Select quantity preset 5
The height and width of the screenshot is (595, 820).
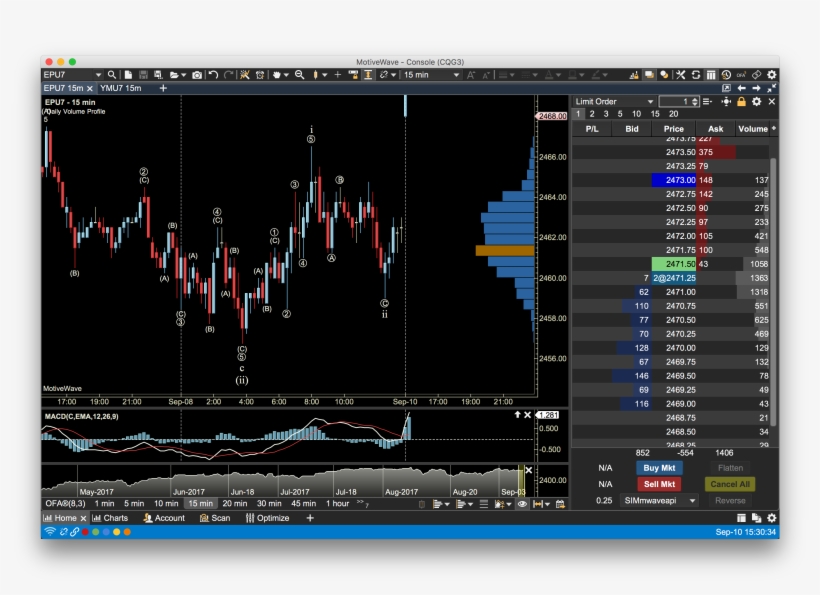pos(622,114)
